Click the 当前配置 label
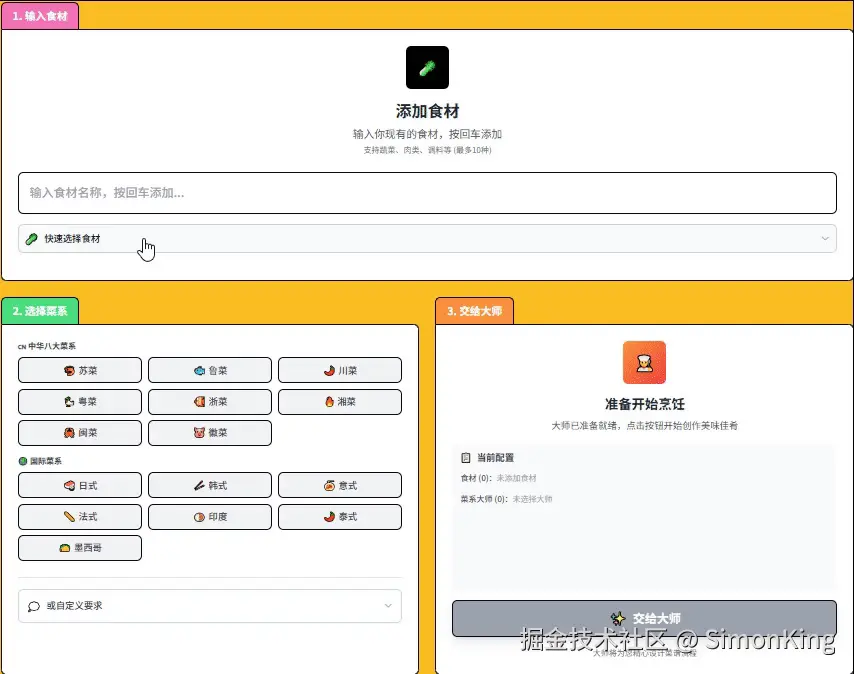This screenshot has width=854, height=674. [495, 457]
